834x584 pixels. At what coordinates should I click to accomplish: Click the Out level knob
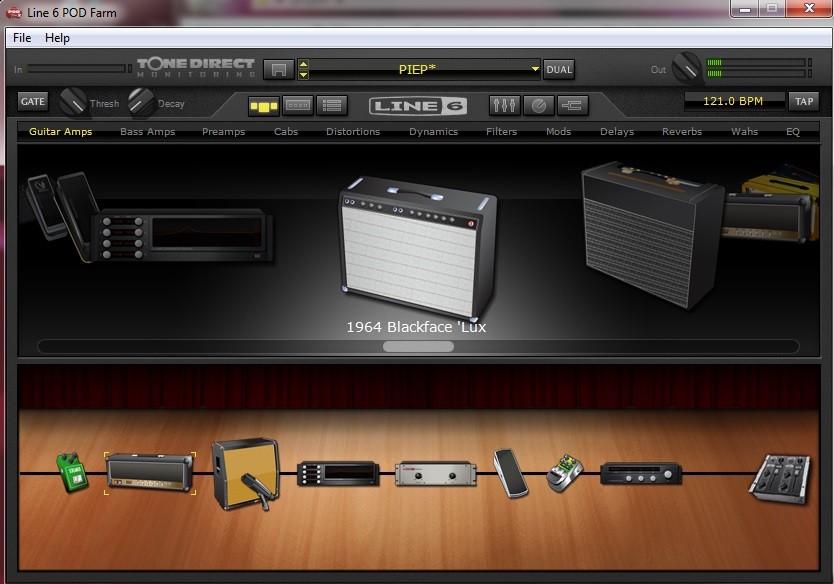tap(687, 68)
